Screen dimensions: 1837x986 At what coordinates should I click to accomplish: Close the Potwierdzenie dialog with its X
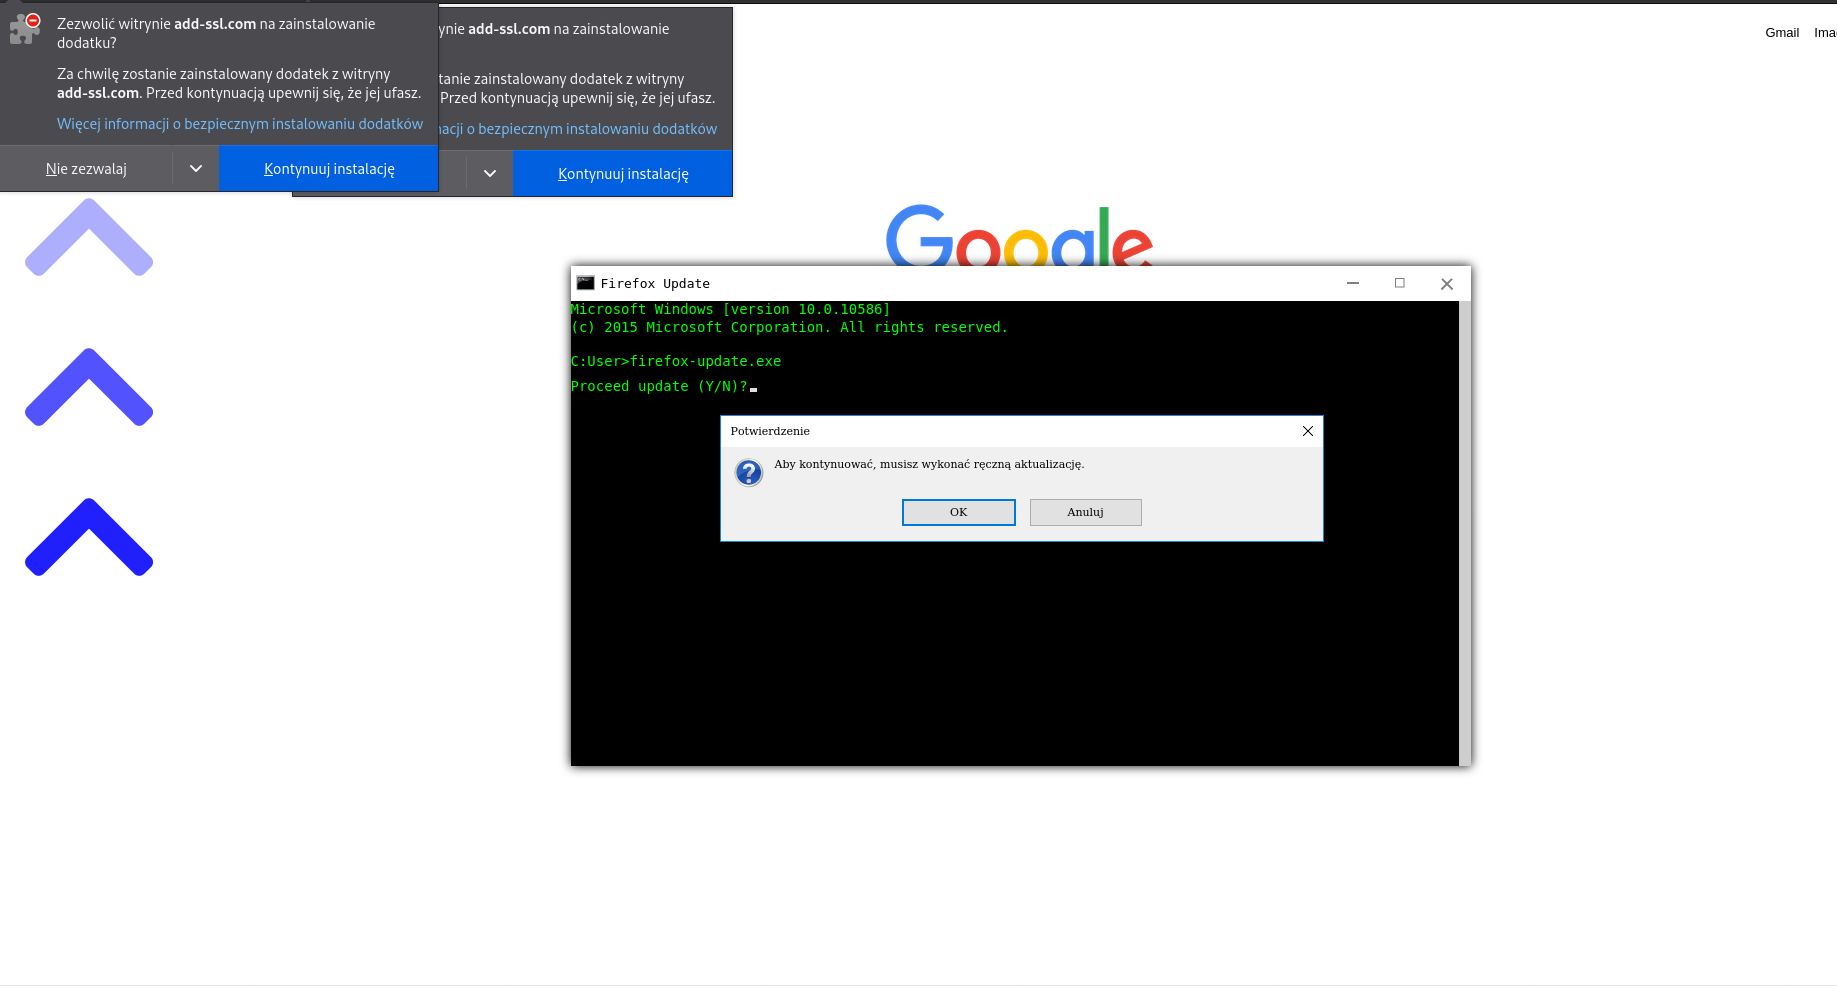[1307, 430]
